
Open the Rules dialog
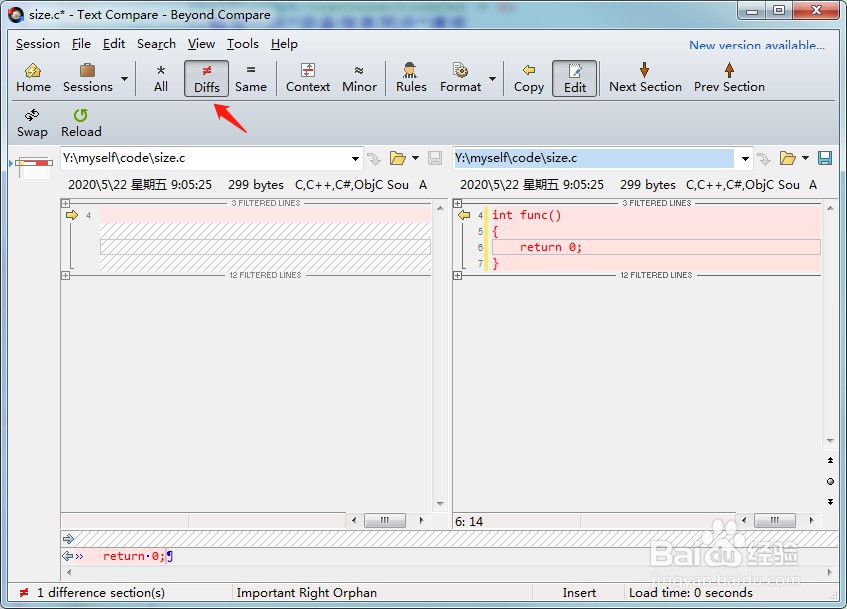tap(411, 78)
